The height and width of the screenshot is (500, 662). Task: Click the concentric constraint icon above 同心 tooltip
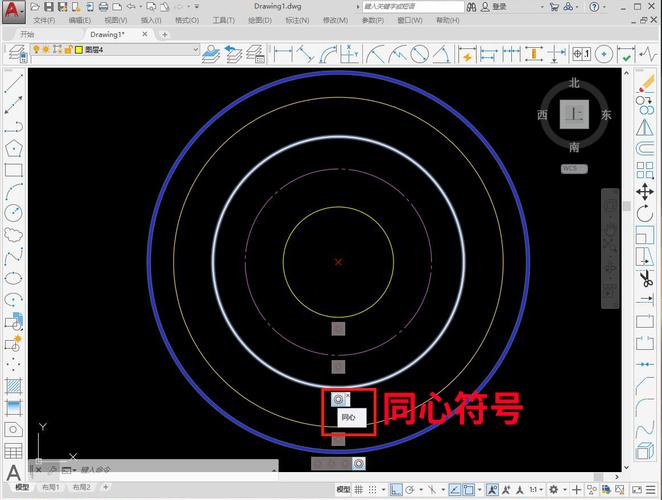pyautogui.click(x=338, y=399)
